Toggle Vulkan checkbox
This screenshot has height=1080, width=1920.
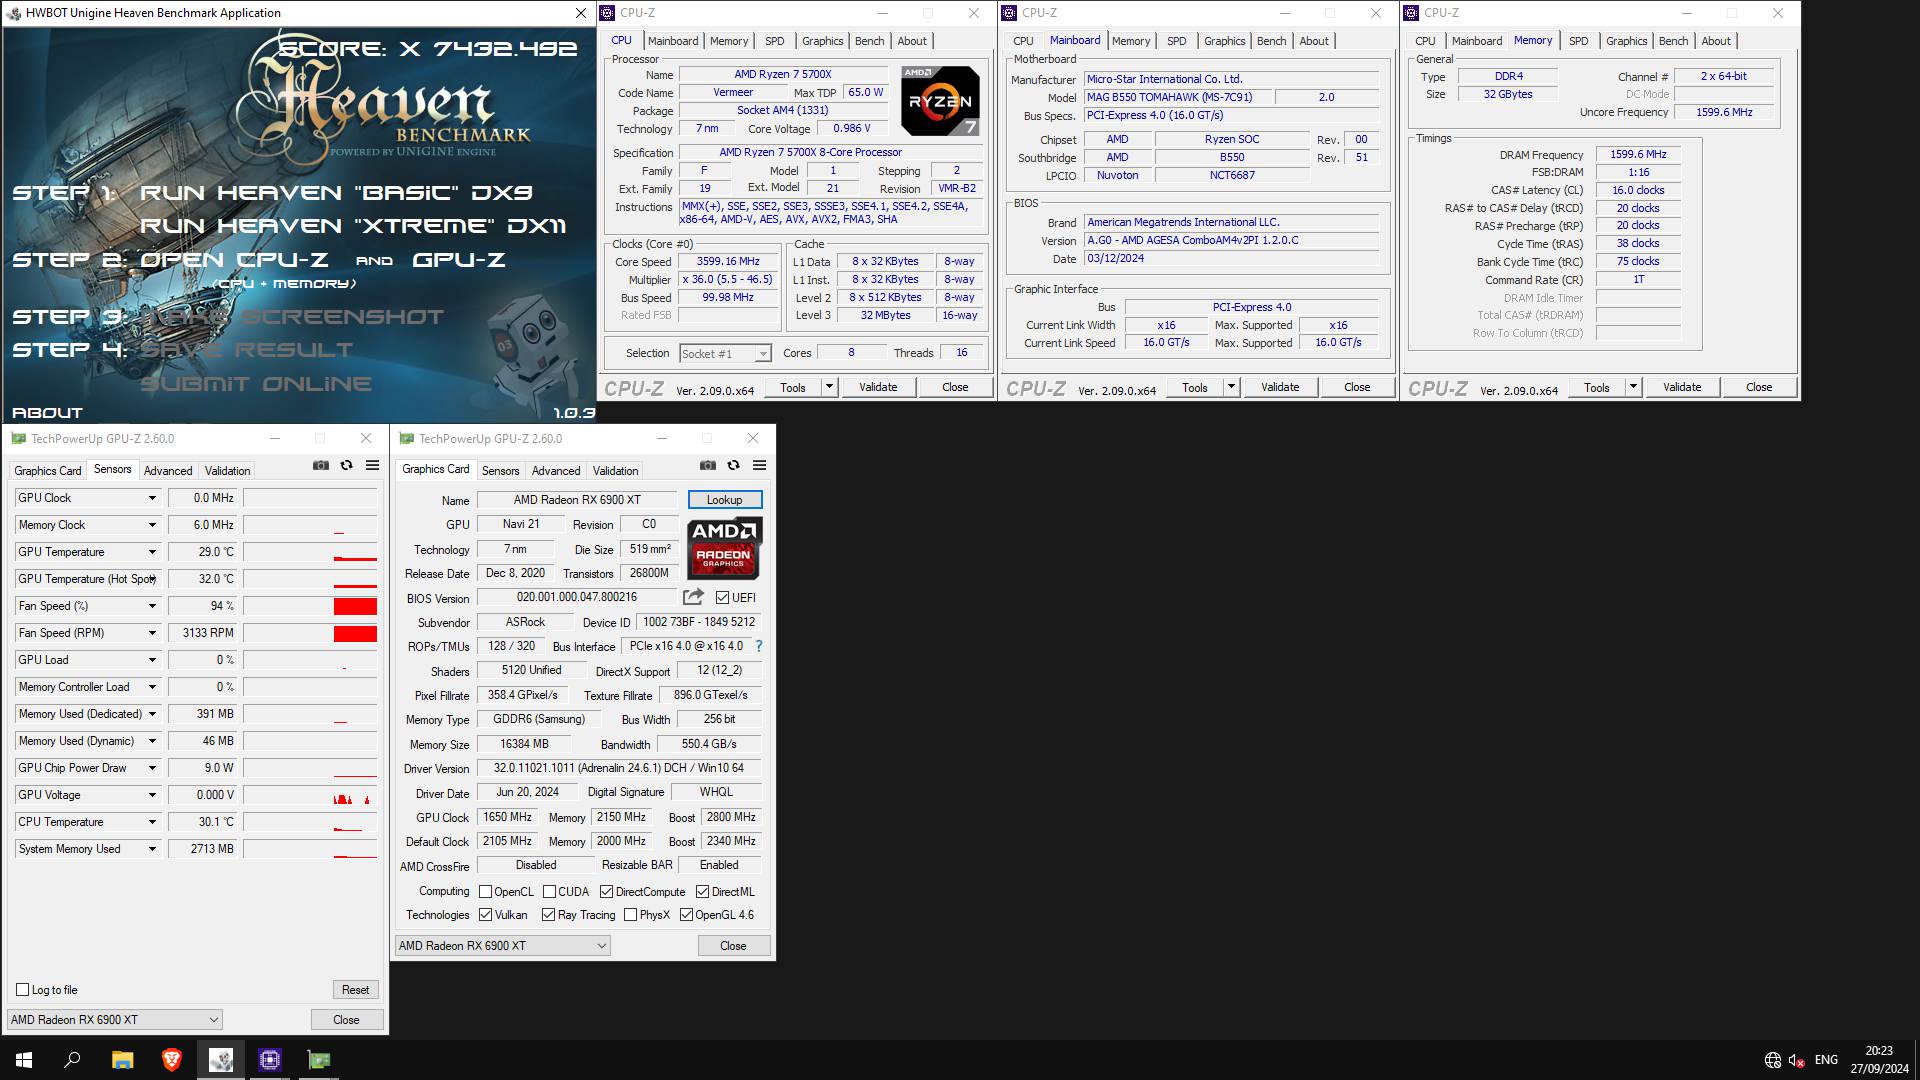(x=485, y=915)
